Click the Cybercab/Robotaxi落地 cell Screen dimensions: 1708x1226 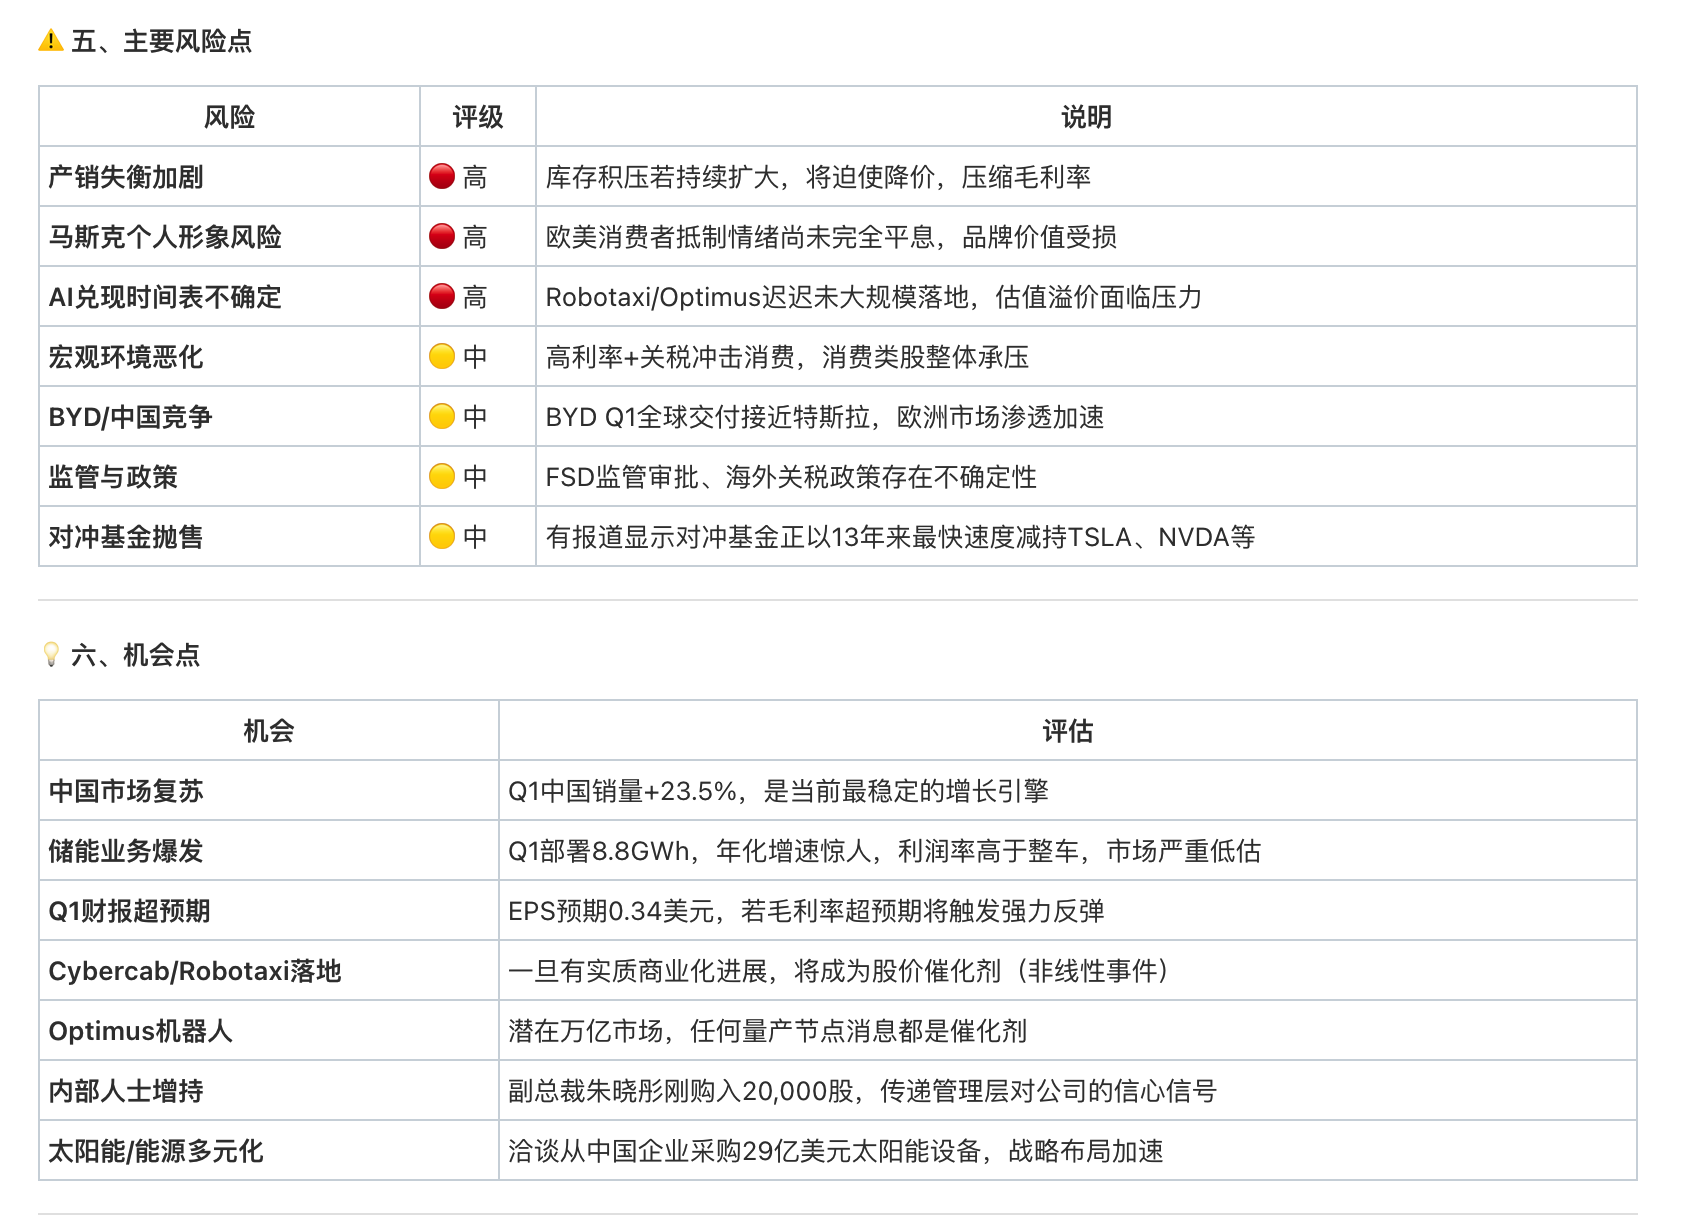[x=195, y=971]
